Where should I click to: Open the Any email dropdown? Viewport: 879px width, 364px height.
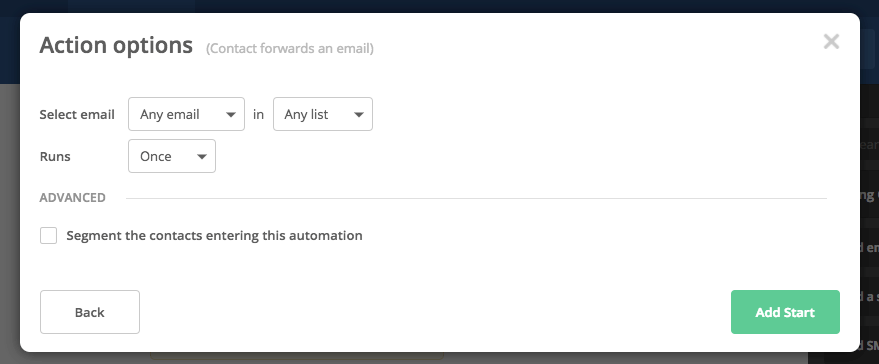coord(186,114)
